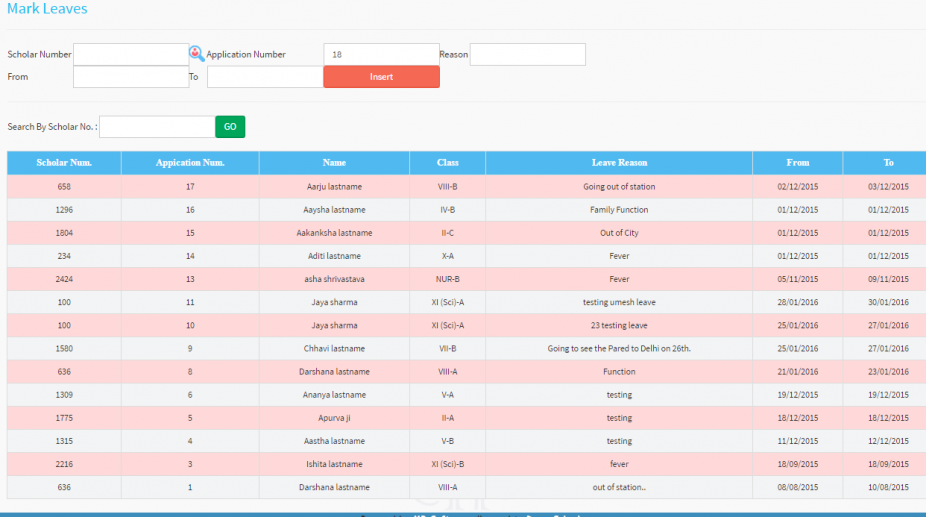Open the To date field
Viewport: 926px width, 517px height.
tap(264, 77)
